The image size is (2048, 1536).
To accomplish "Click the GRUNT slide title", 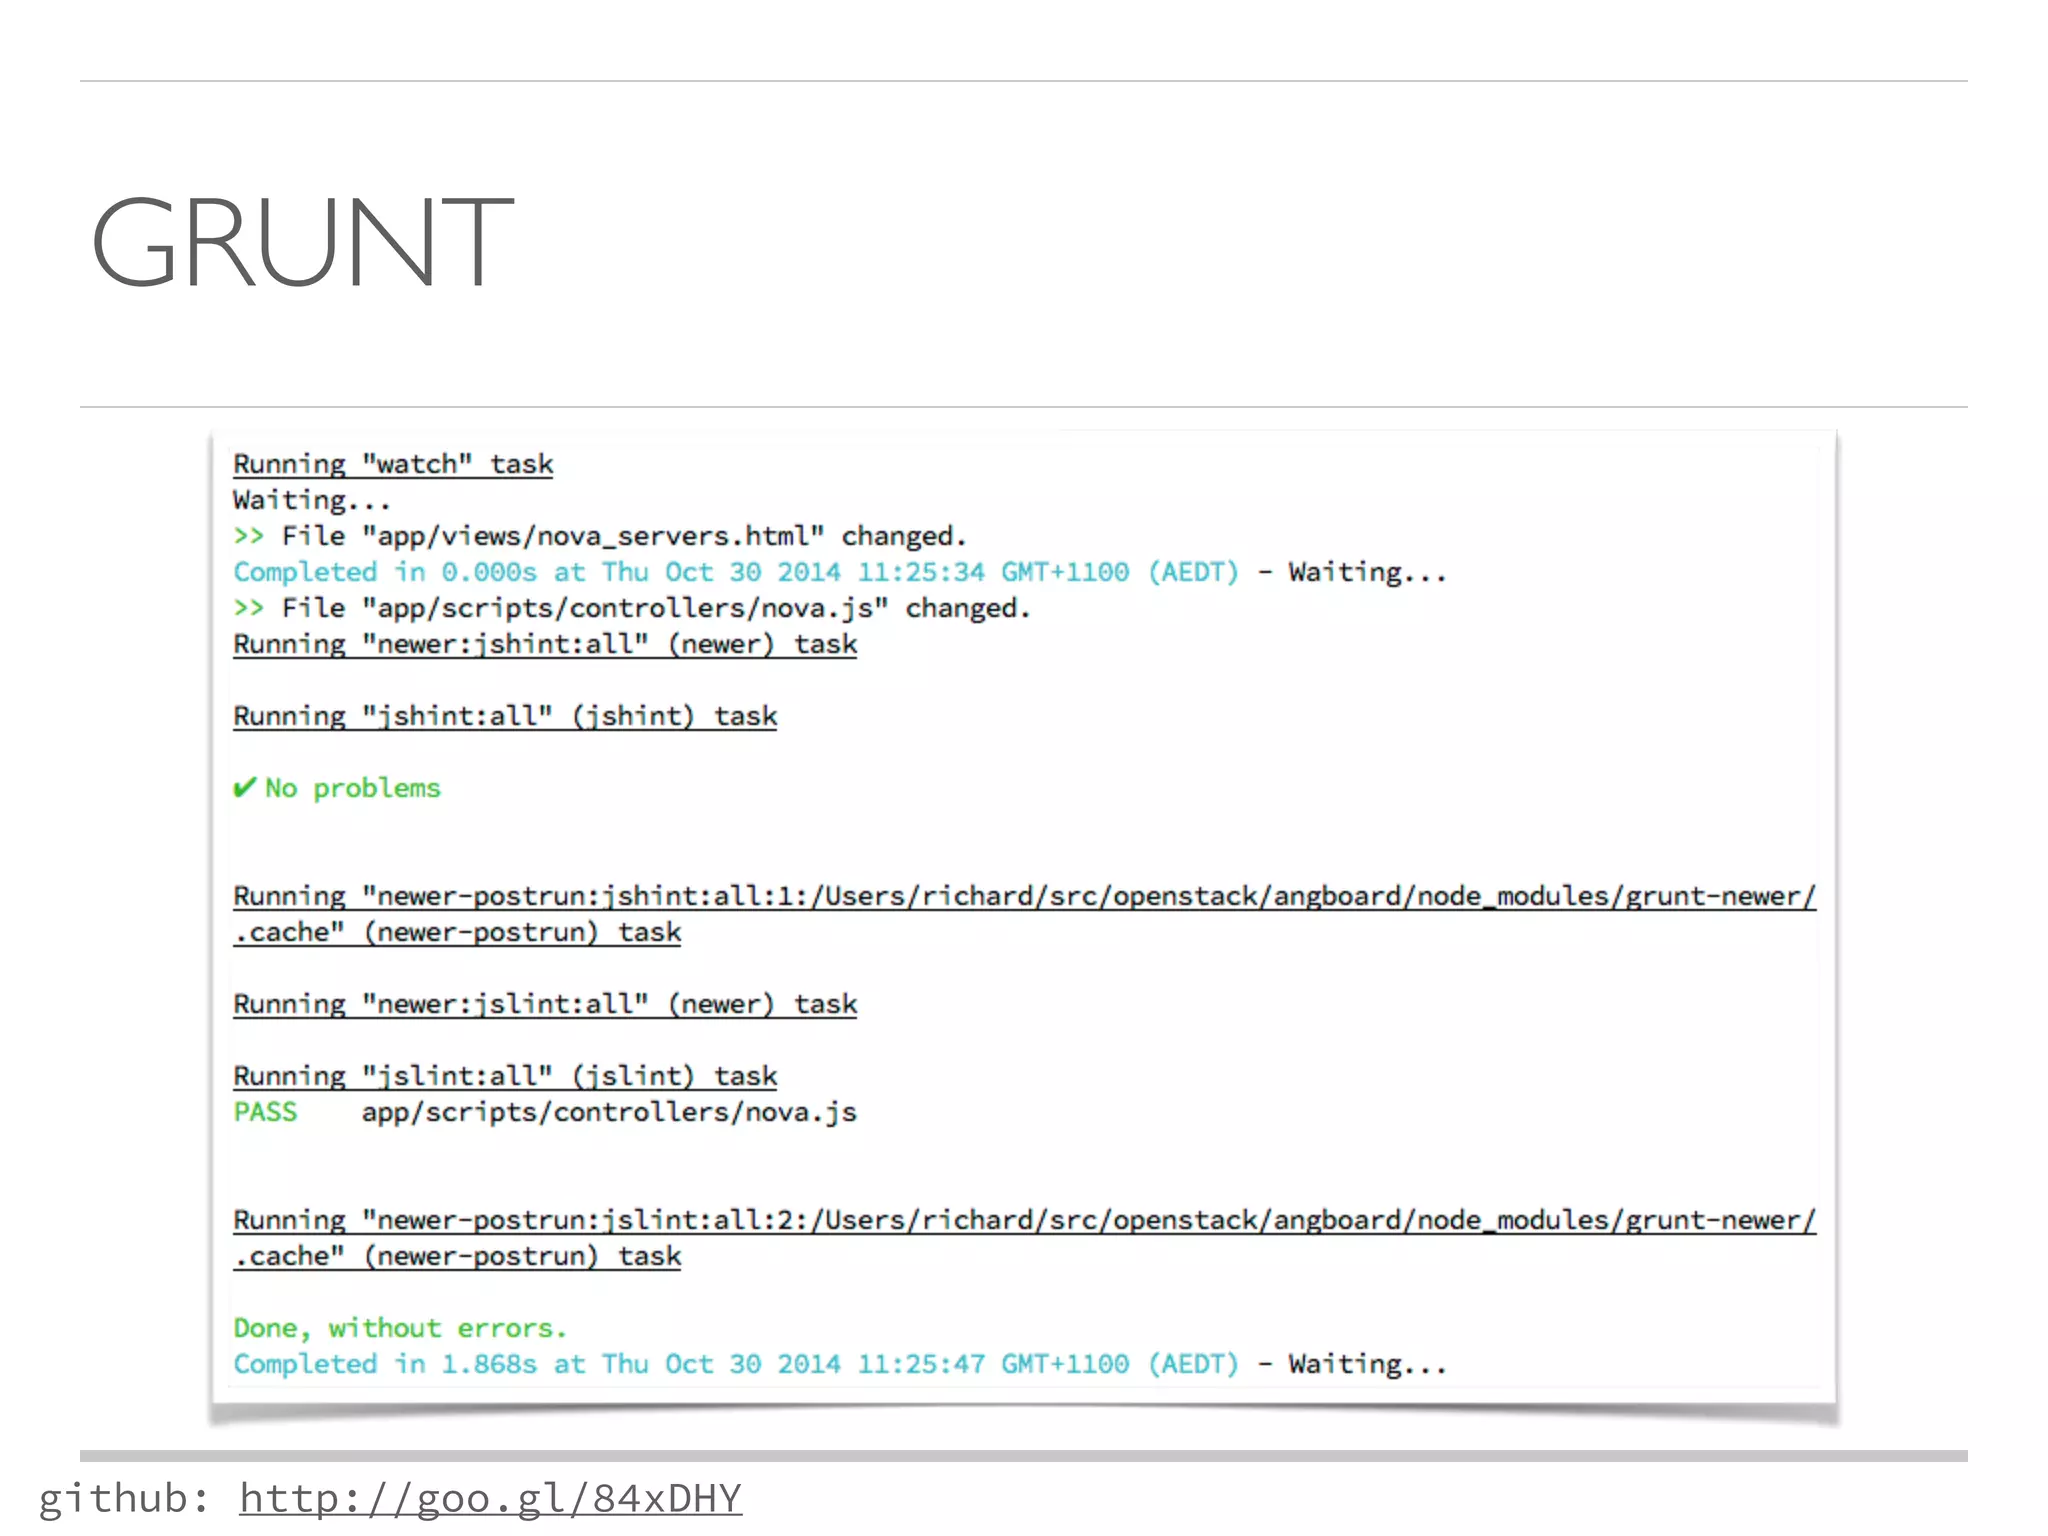I will tap(302, 242).
